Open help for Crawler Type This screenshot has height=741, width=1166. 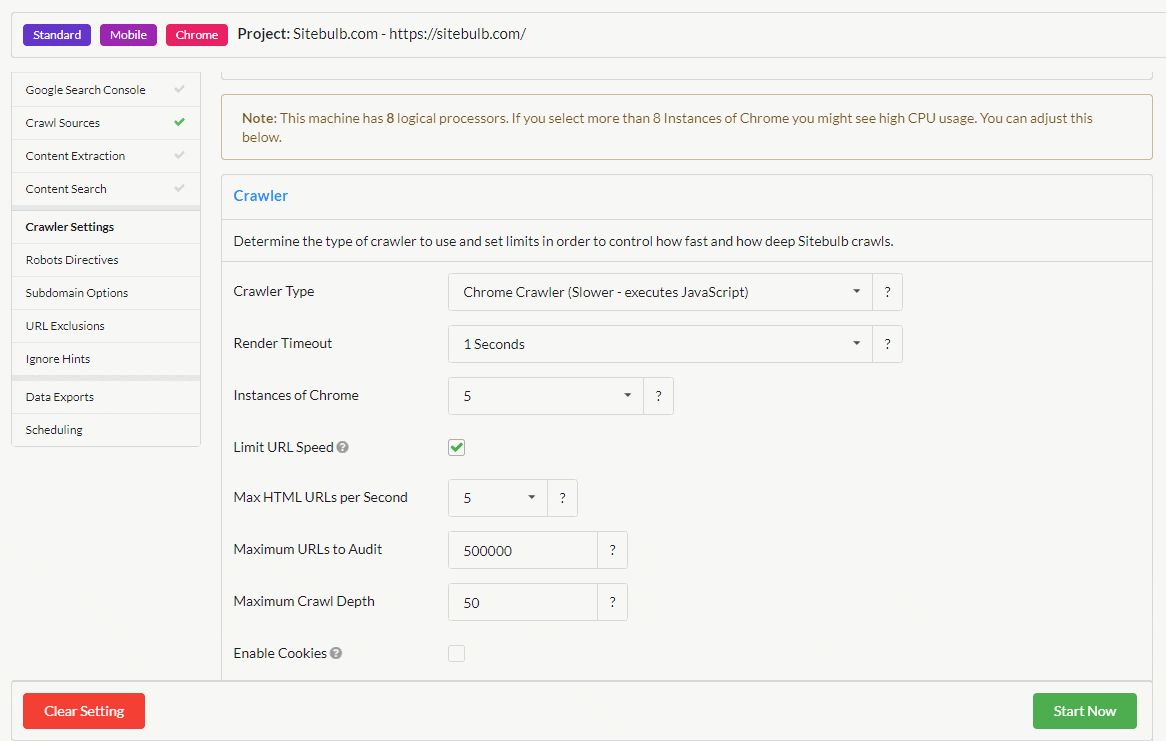887,292
